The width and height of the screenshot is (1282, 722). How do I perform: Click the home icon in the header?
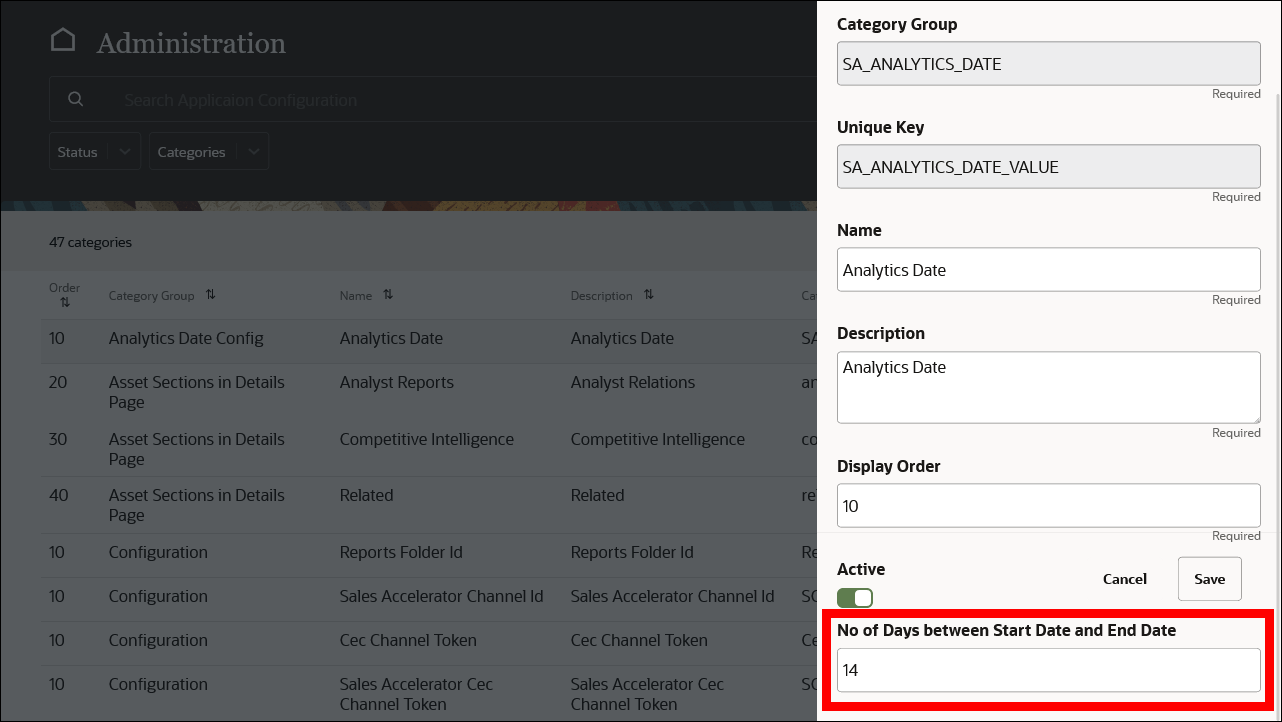pyautogui.click(x=63, y=37)
